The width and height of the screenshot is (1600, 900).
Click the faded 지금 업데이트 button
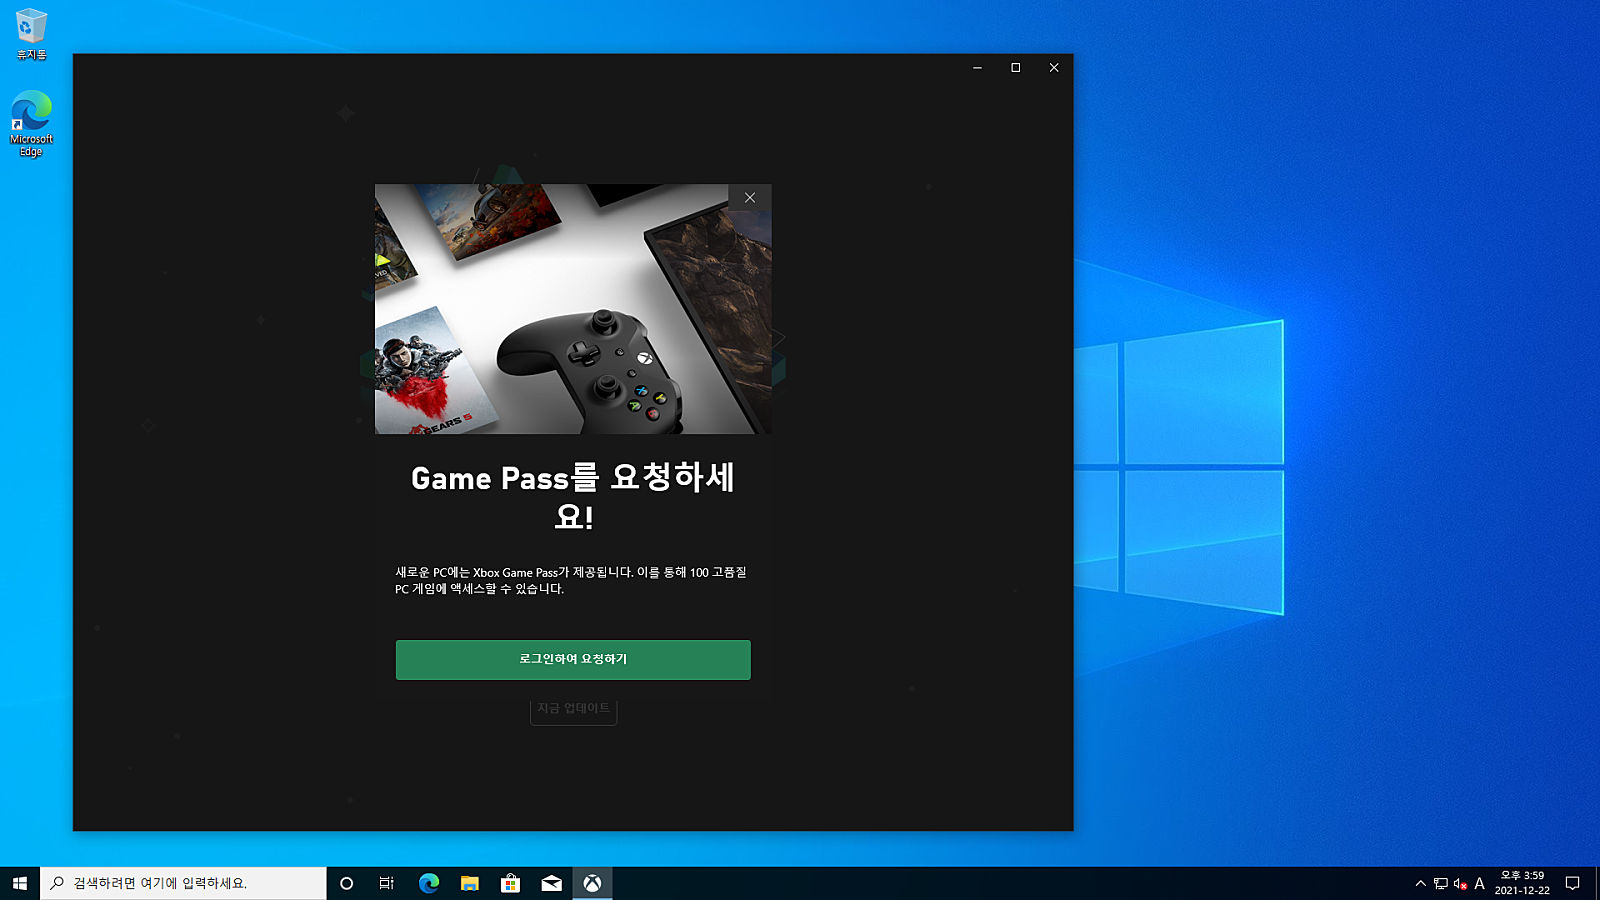point(573,709)
